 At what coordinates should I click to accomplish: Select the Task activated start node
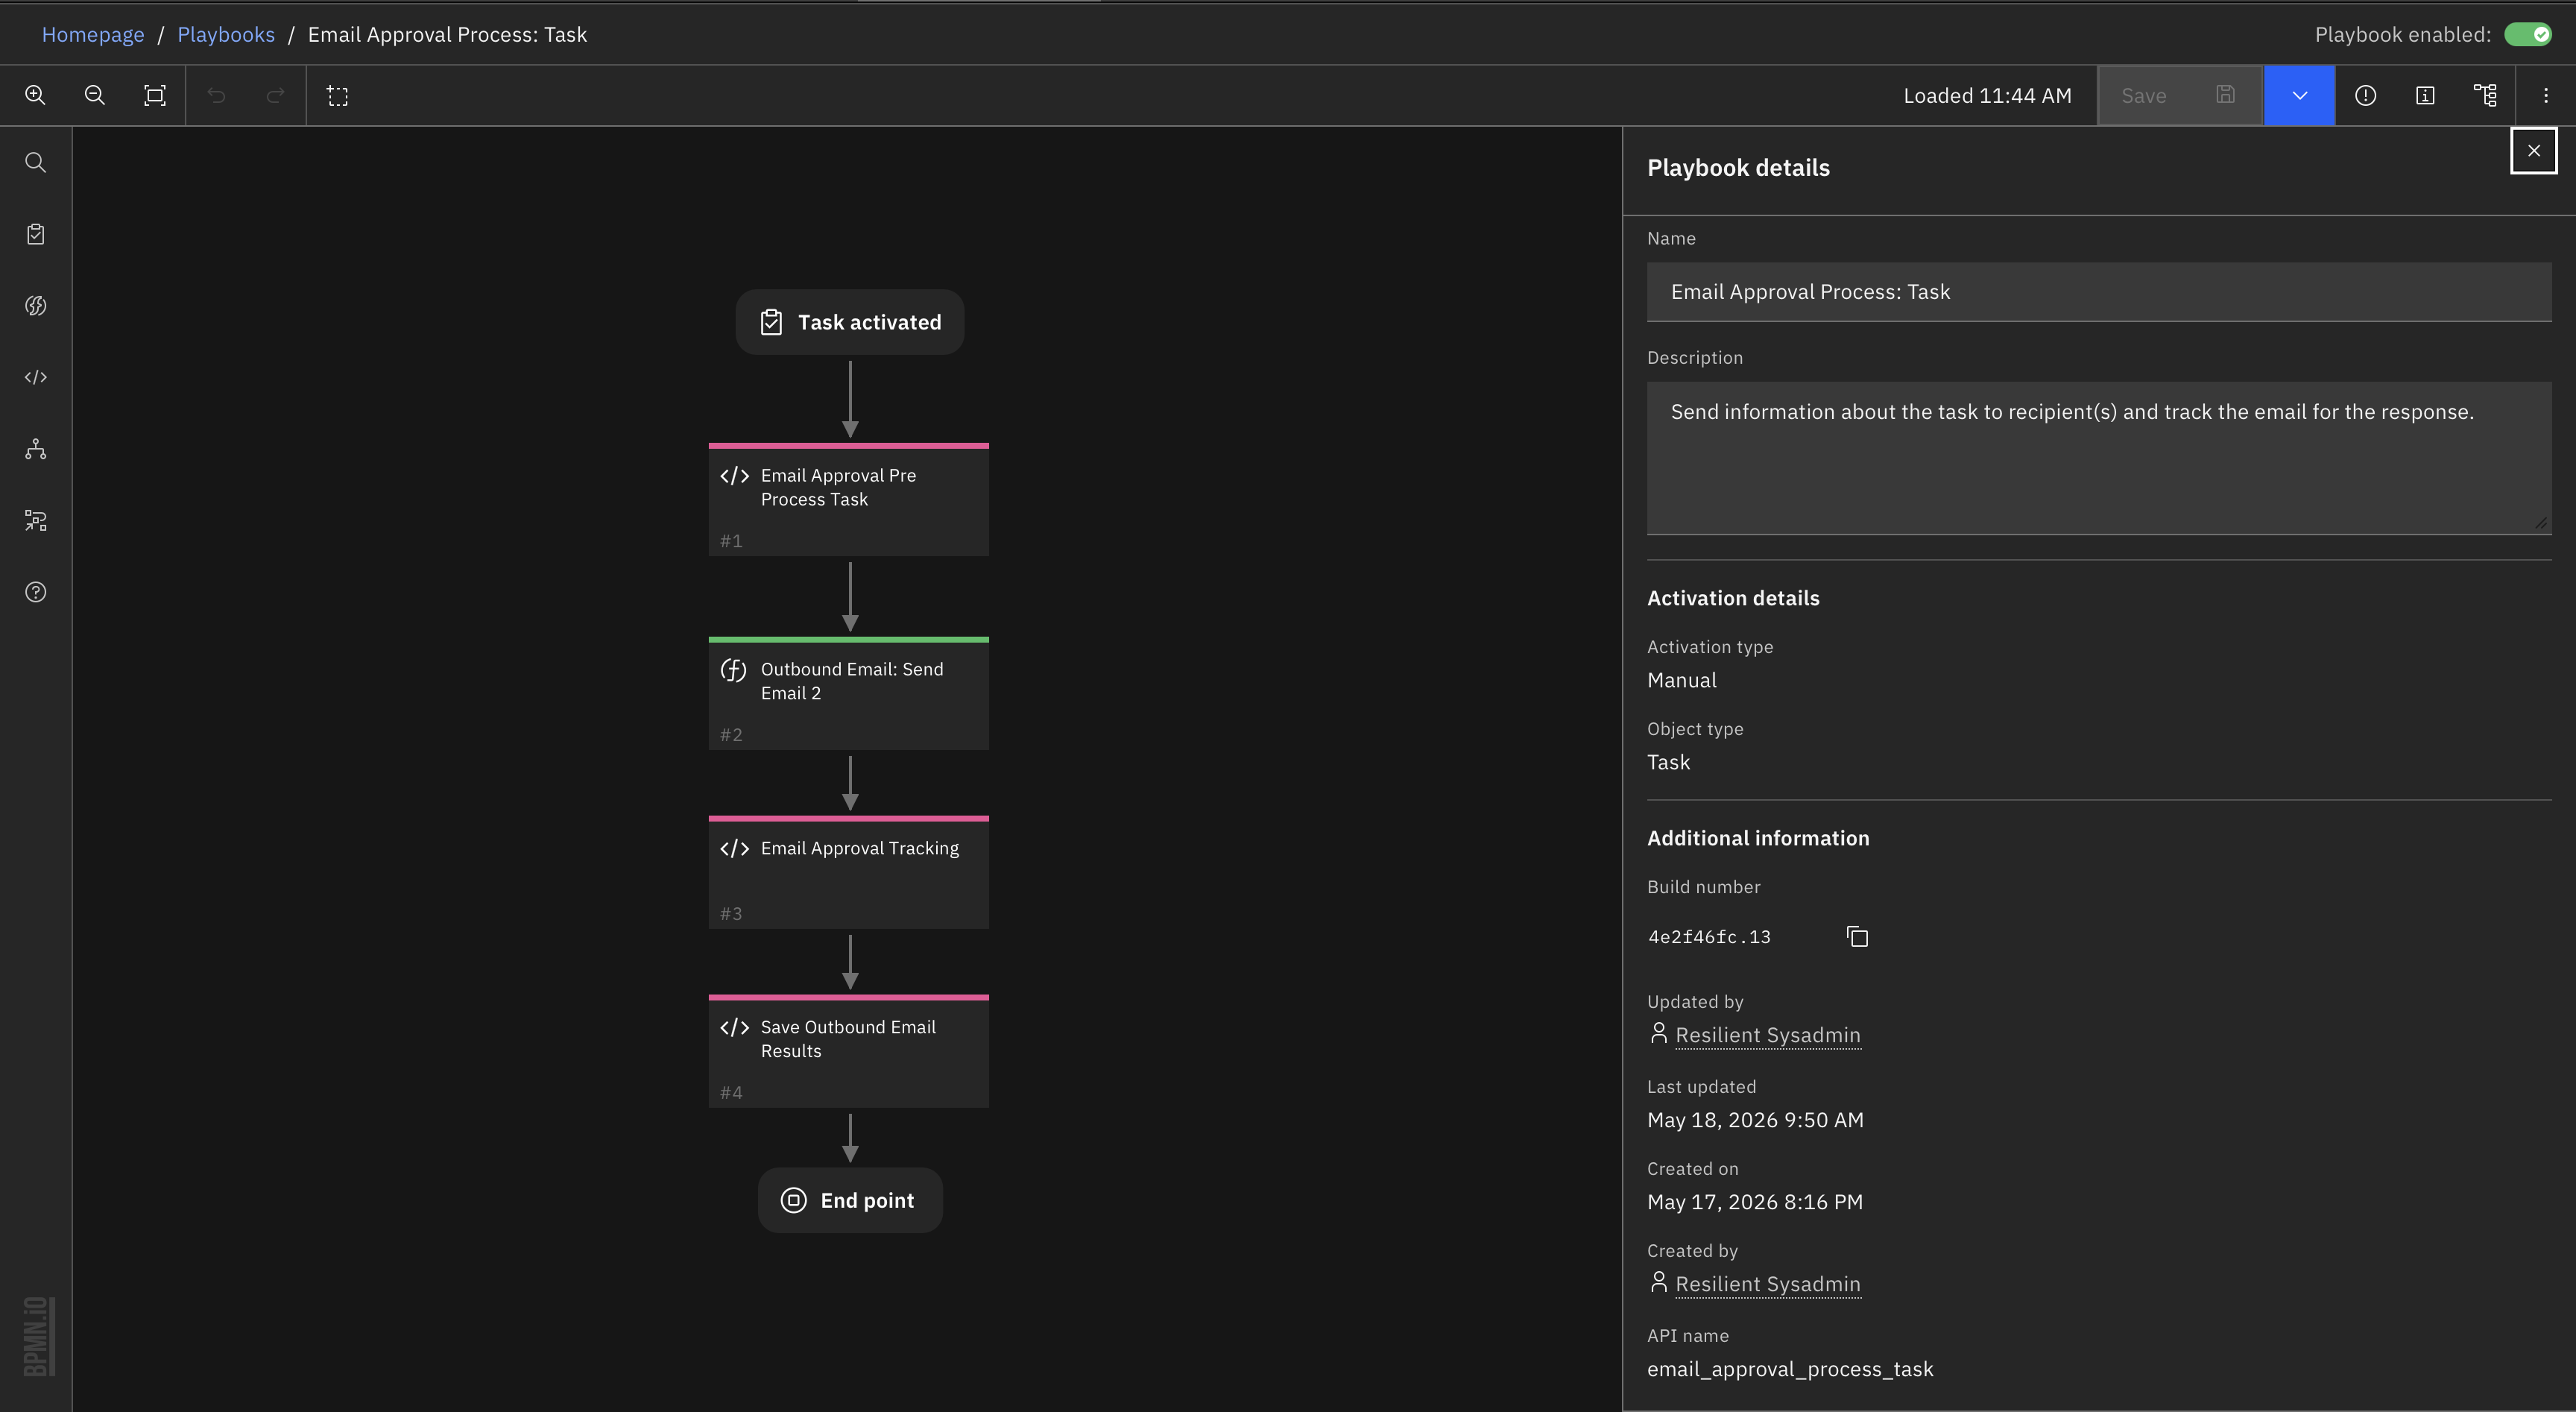850,322
